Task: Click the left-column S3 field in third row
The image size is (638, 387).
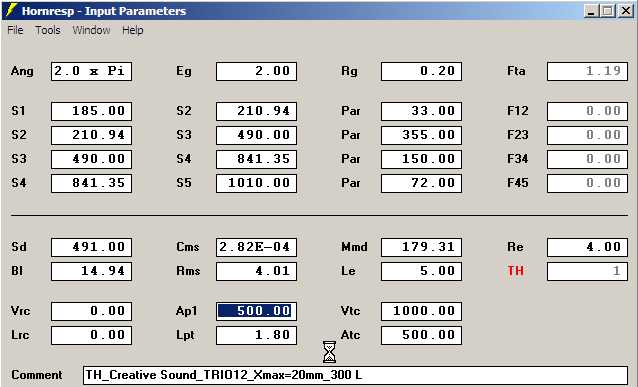Action: 92,159
